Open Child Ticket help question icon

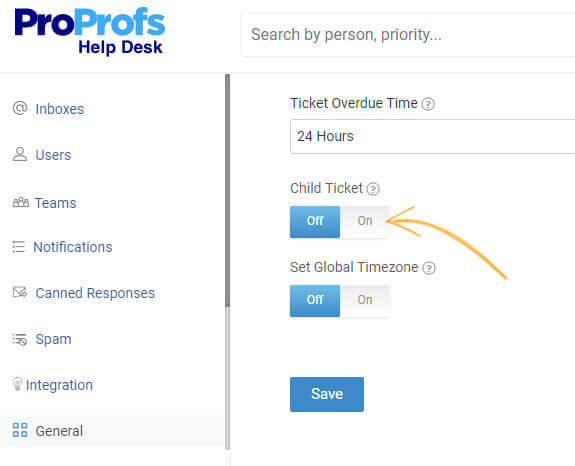[x=373, y=189]
